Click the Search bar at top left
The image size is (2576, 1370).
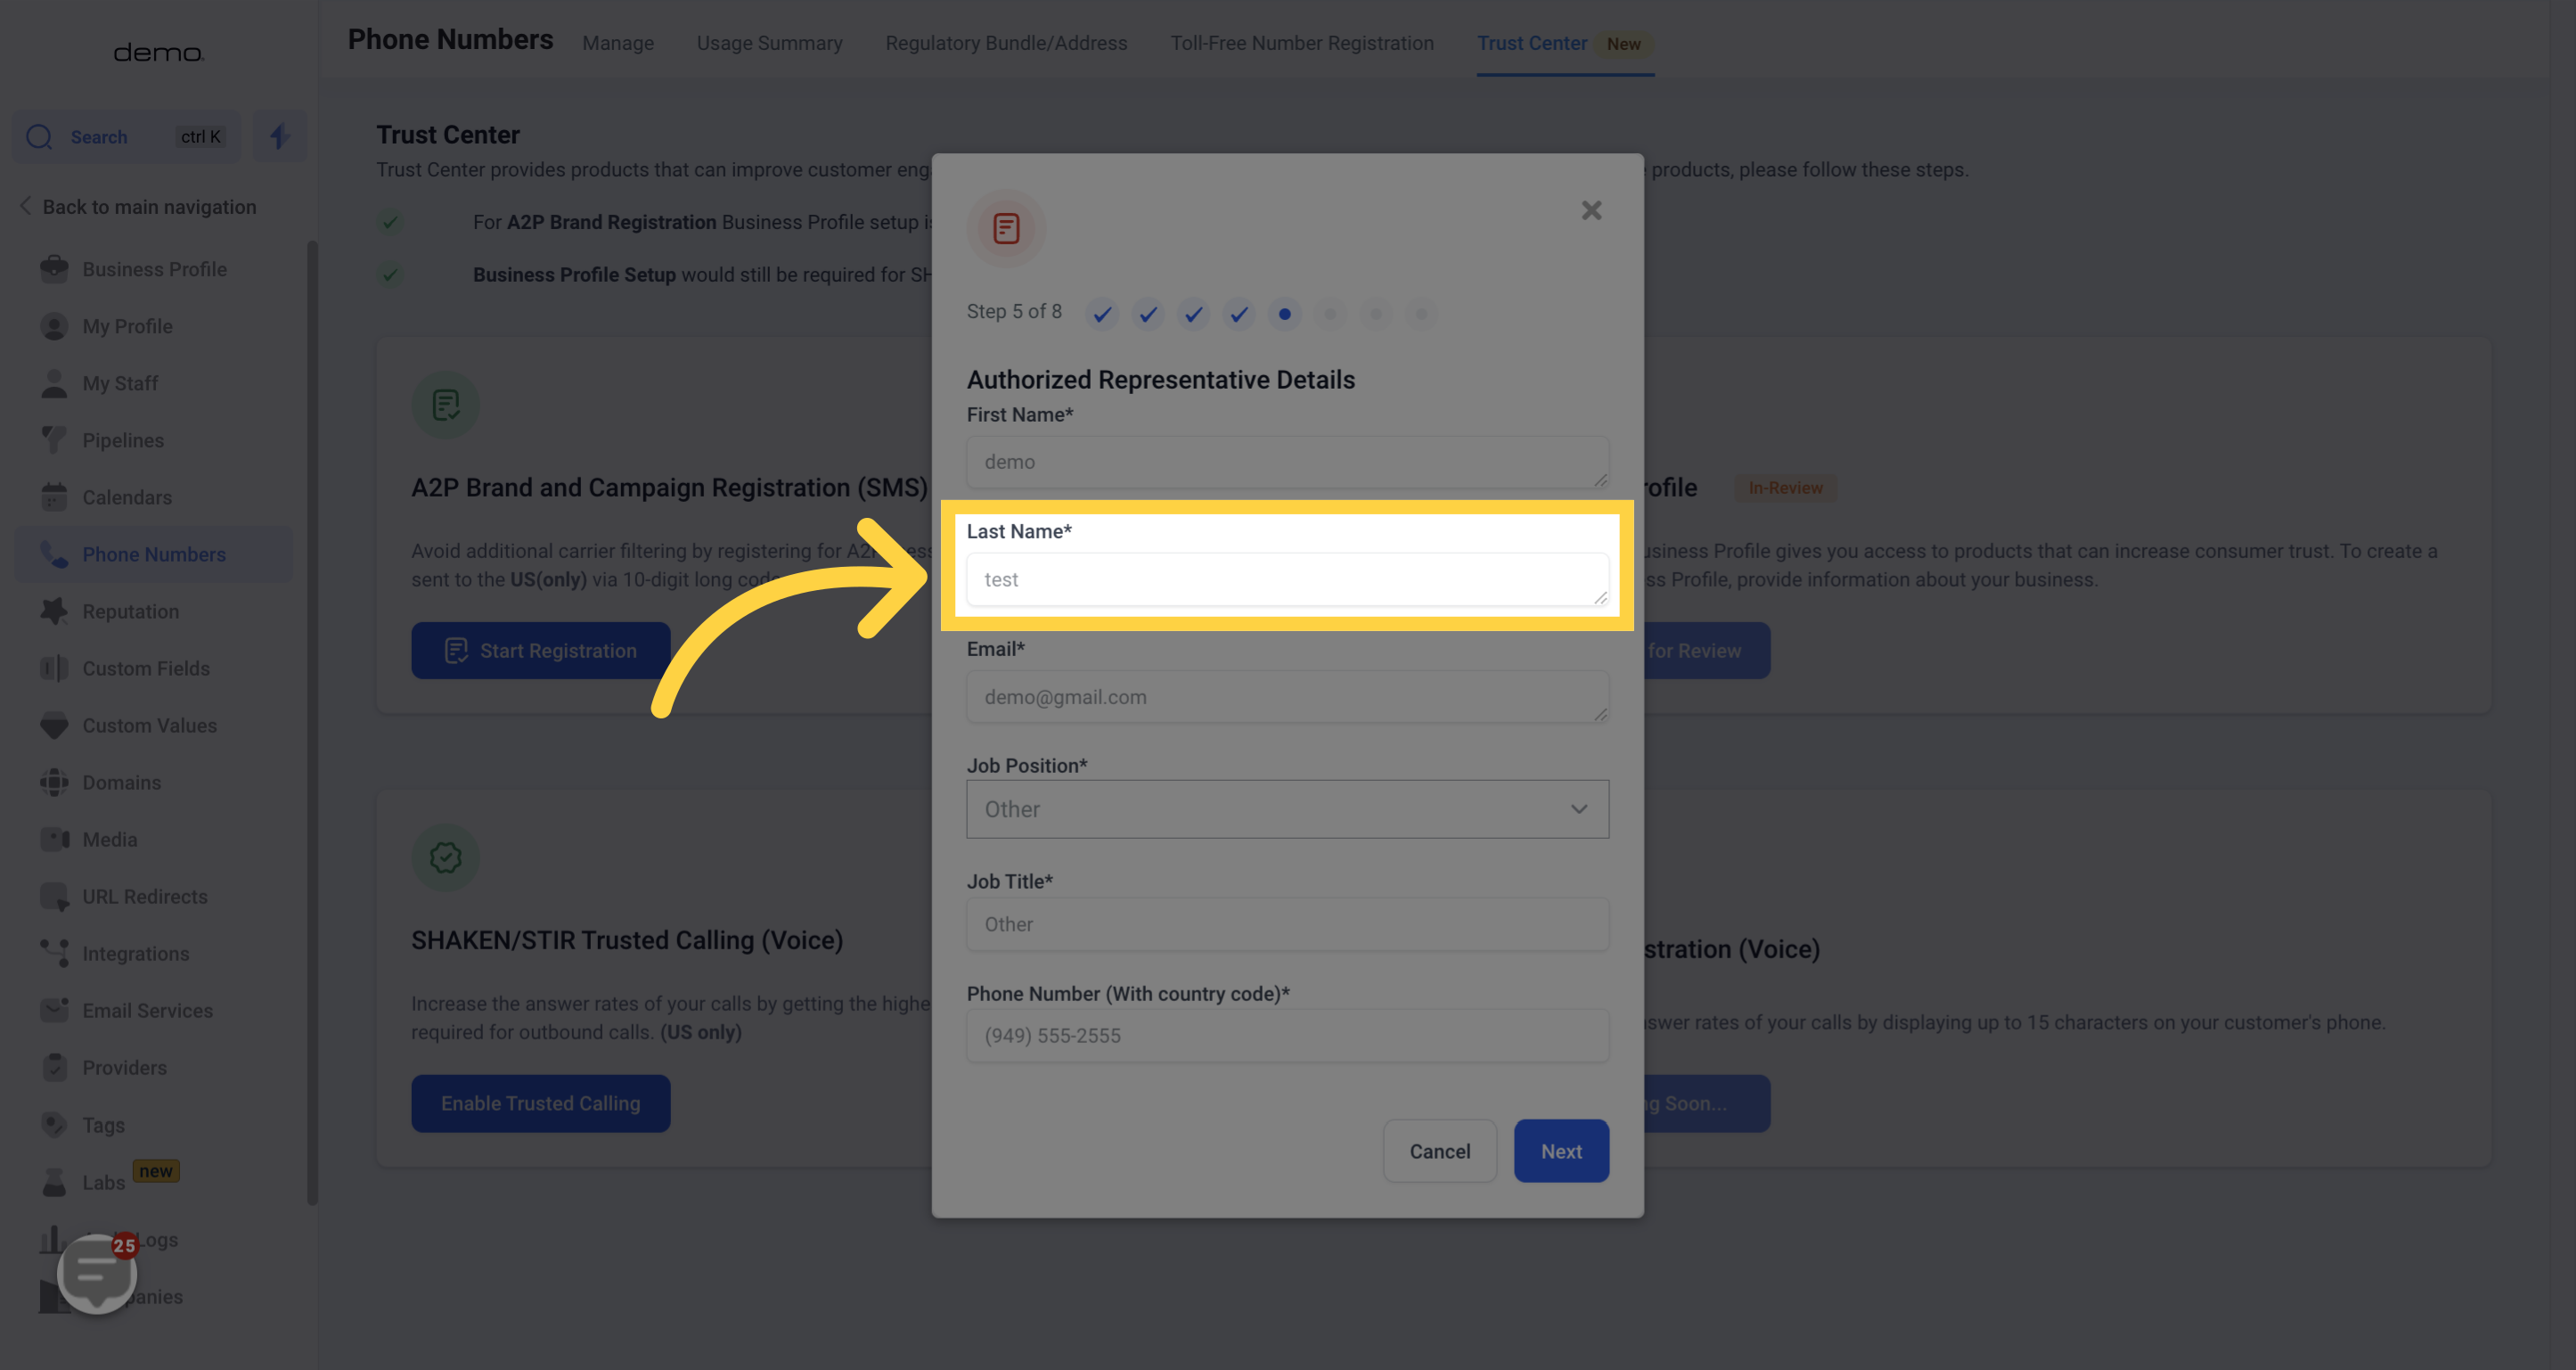[127, 135]
